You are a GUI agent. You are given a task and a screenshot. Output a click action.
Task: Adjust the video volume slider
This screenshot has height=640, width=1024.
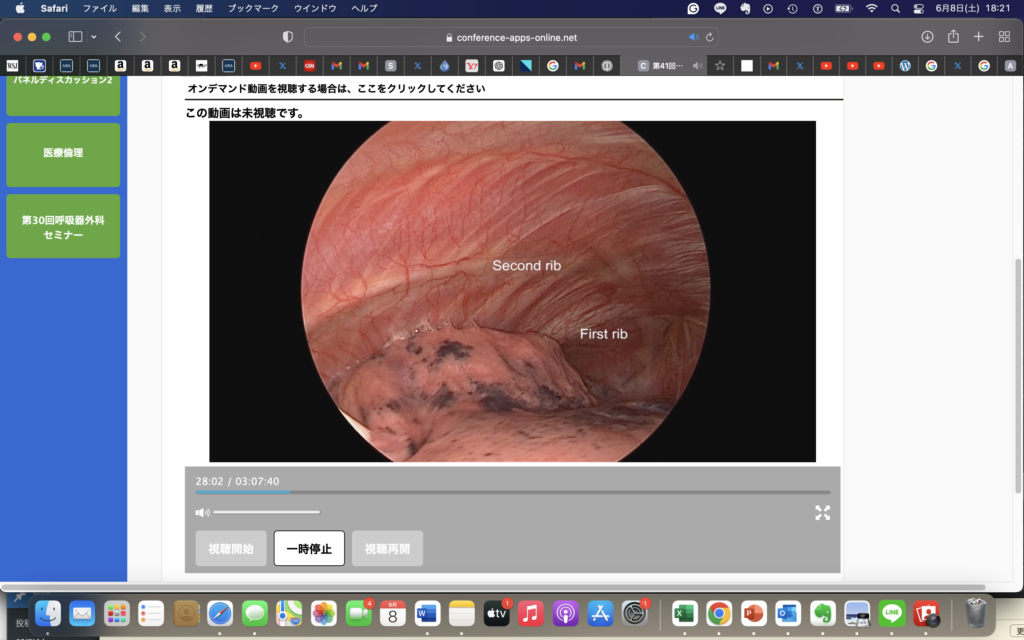tap(267, 512)
